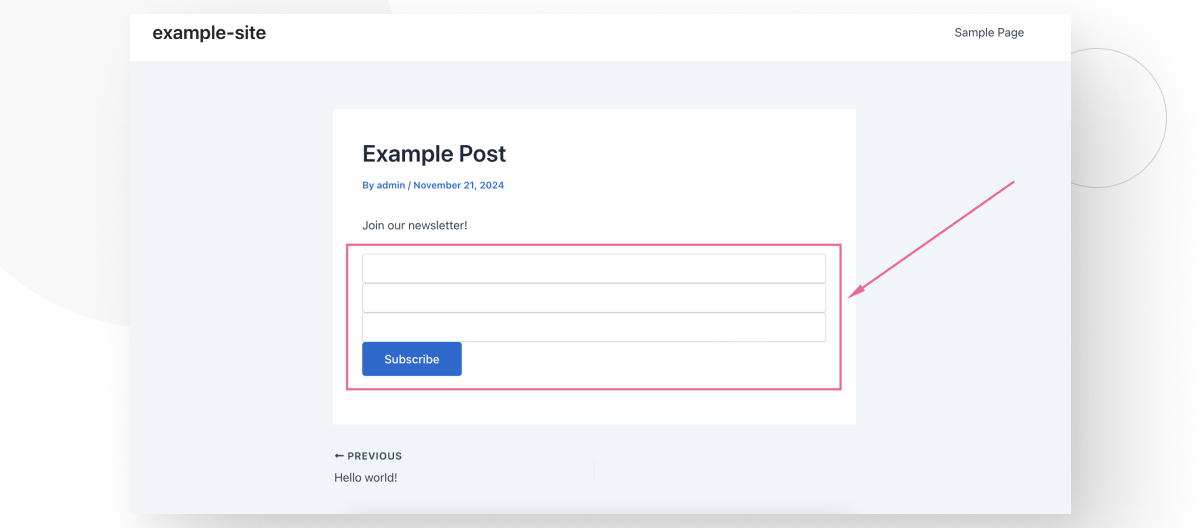This screenshot has width=1200, height=528.
Task: Click the PREVIOUS navigation label
Action: pyautogui.click(x=374, y=456)
